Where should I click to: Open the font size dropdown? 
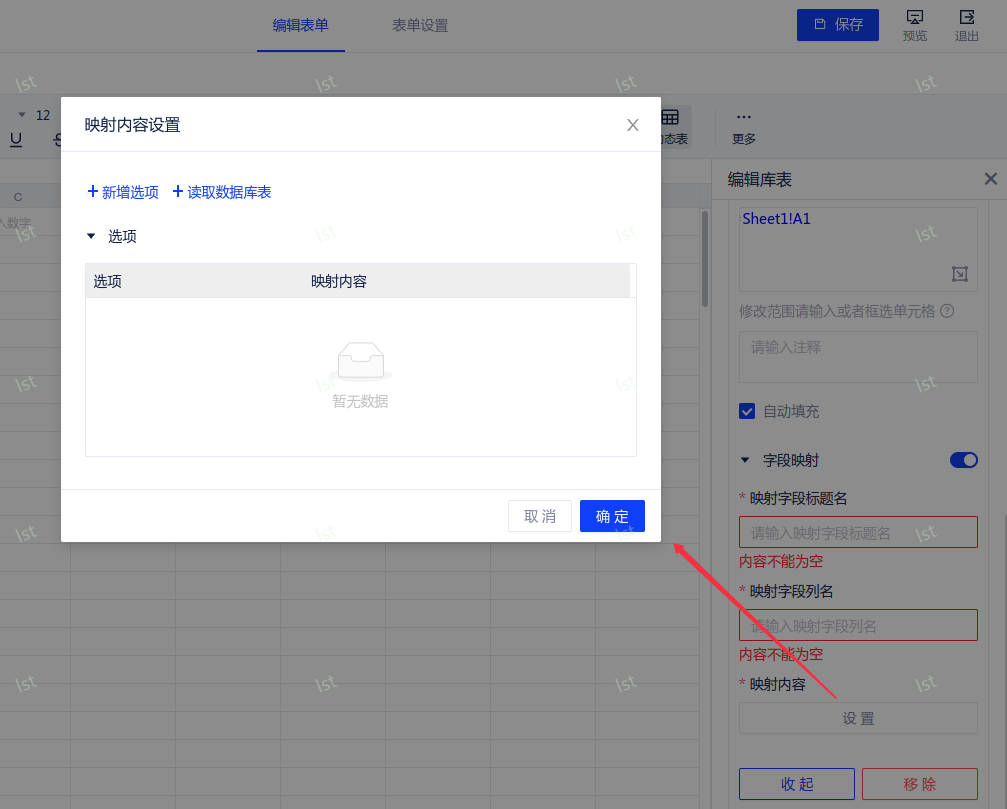(x=22, y=115)
